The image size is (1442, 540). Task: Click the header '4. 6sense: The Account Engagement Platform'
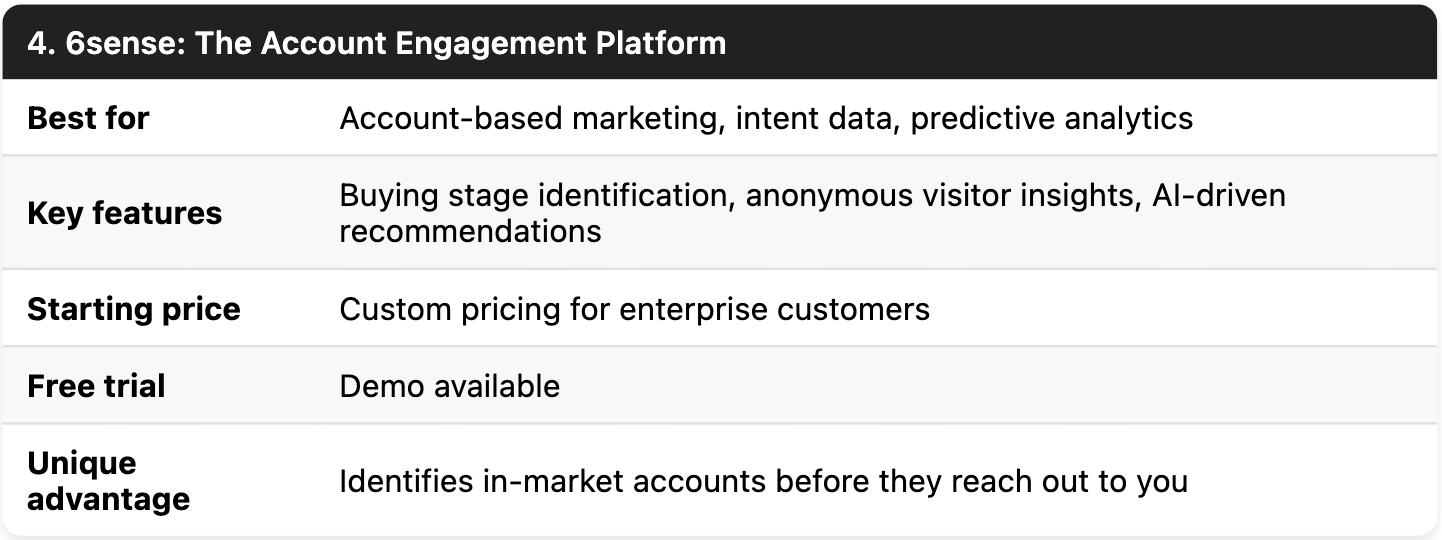point(377,44)
